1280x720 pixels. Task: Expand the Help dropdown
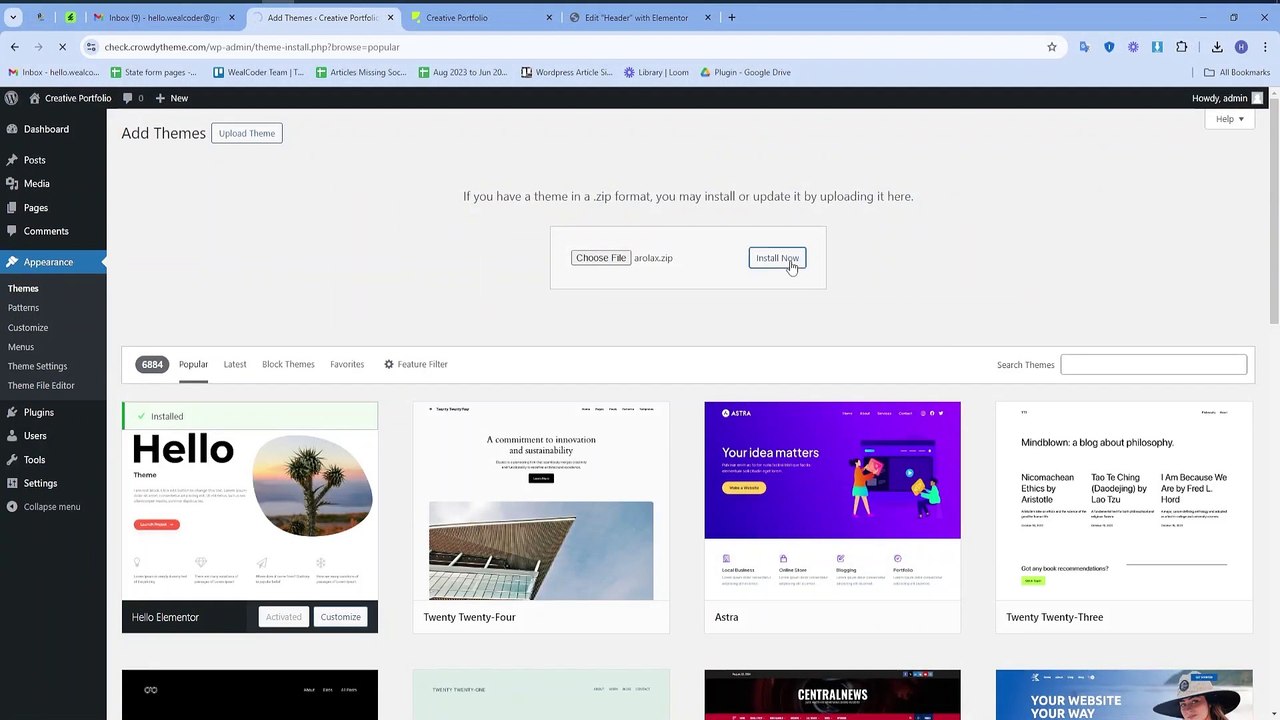1229,119
